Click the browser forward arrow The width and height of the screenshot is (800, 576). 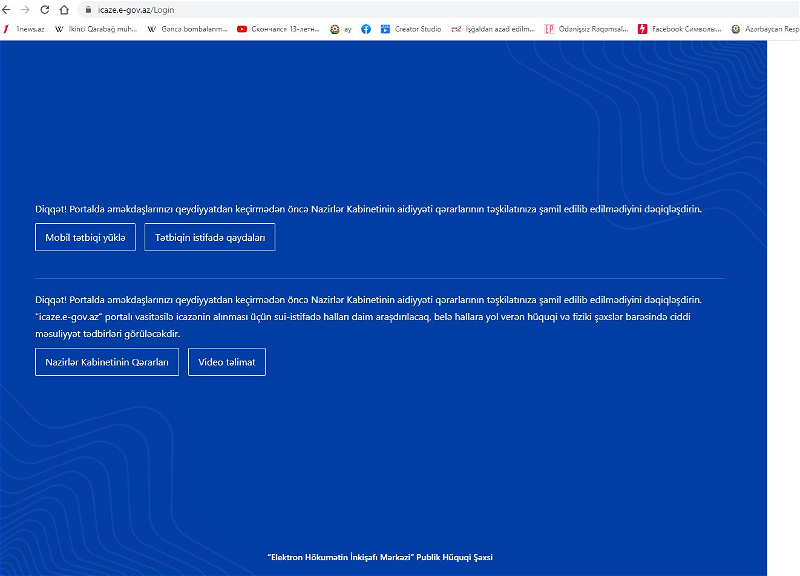click(26, 10)
